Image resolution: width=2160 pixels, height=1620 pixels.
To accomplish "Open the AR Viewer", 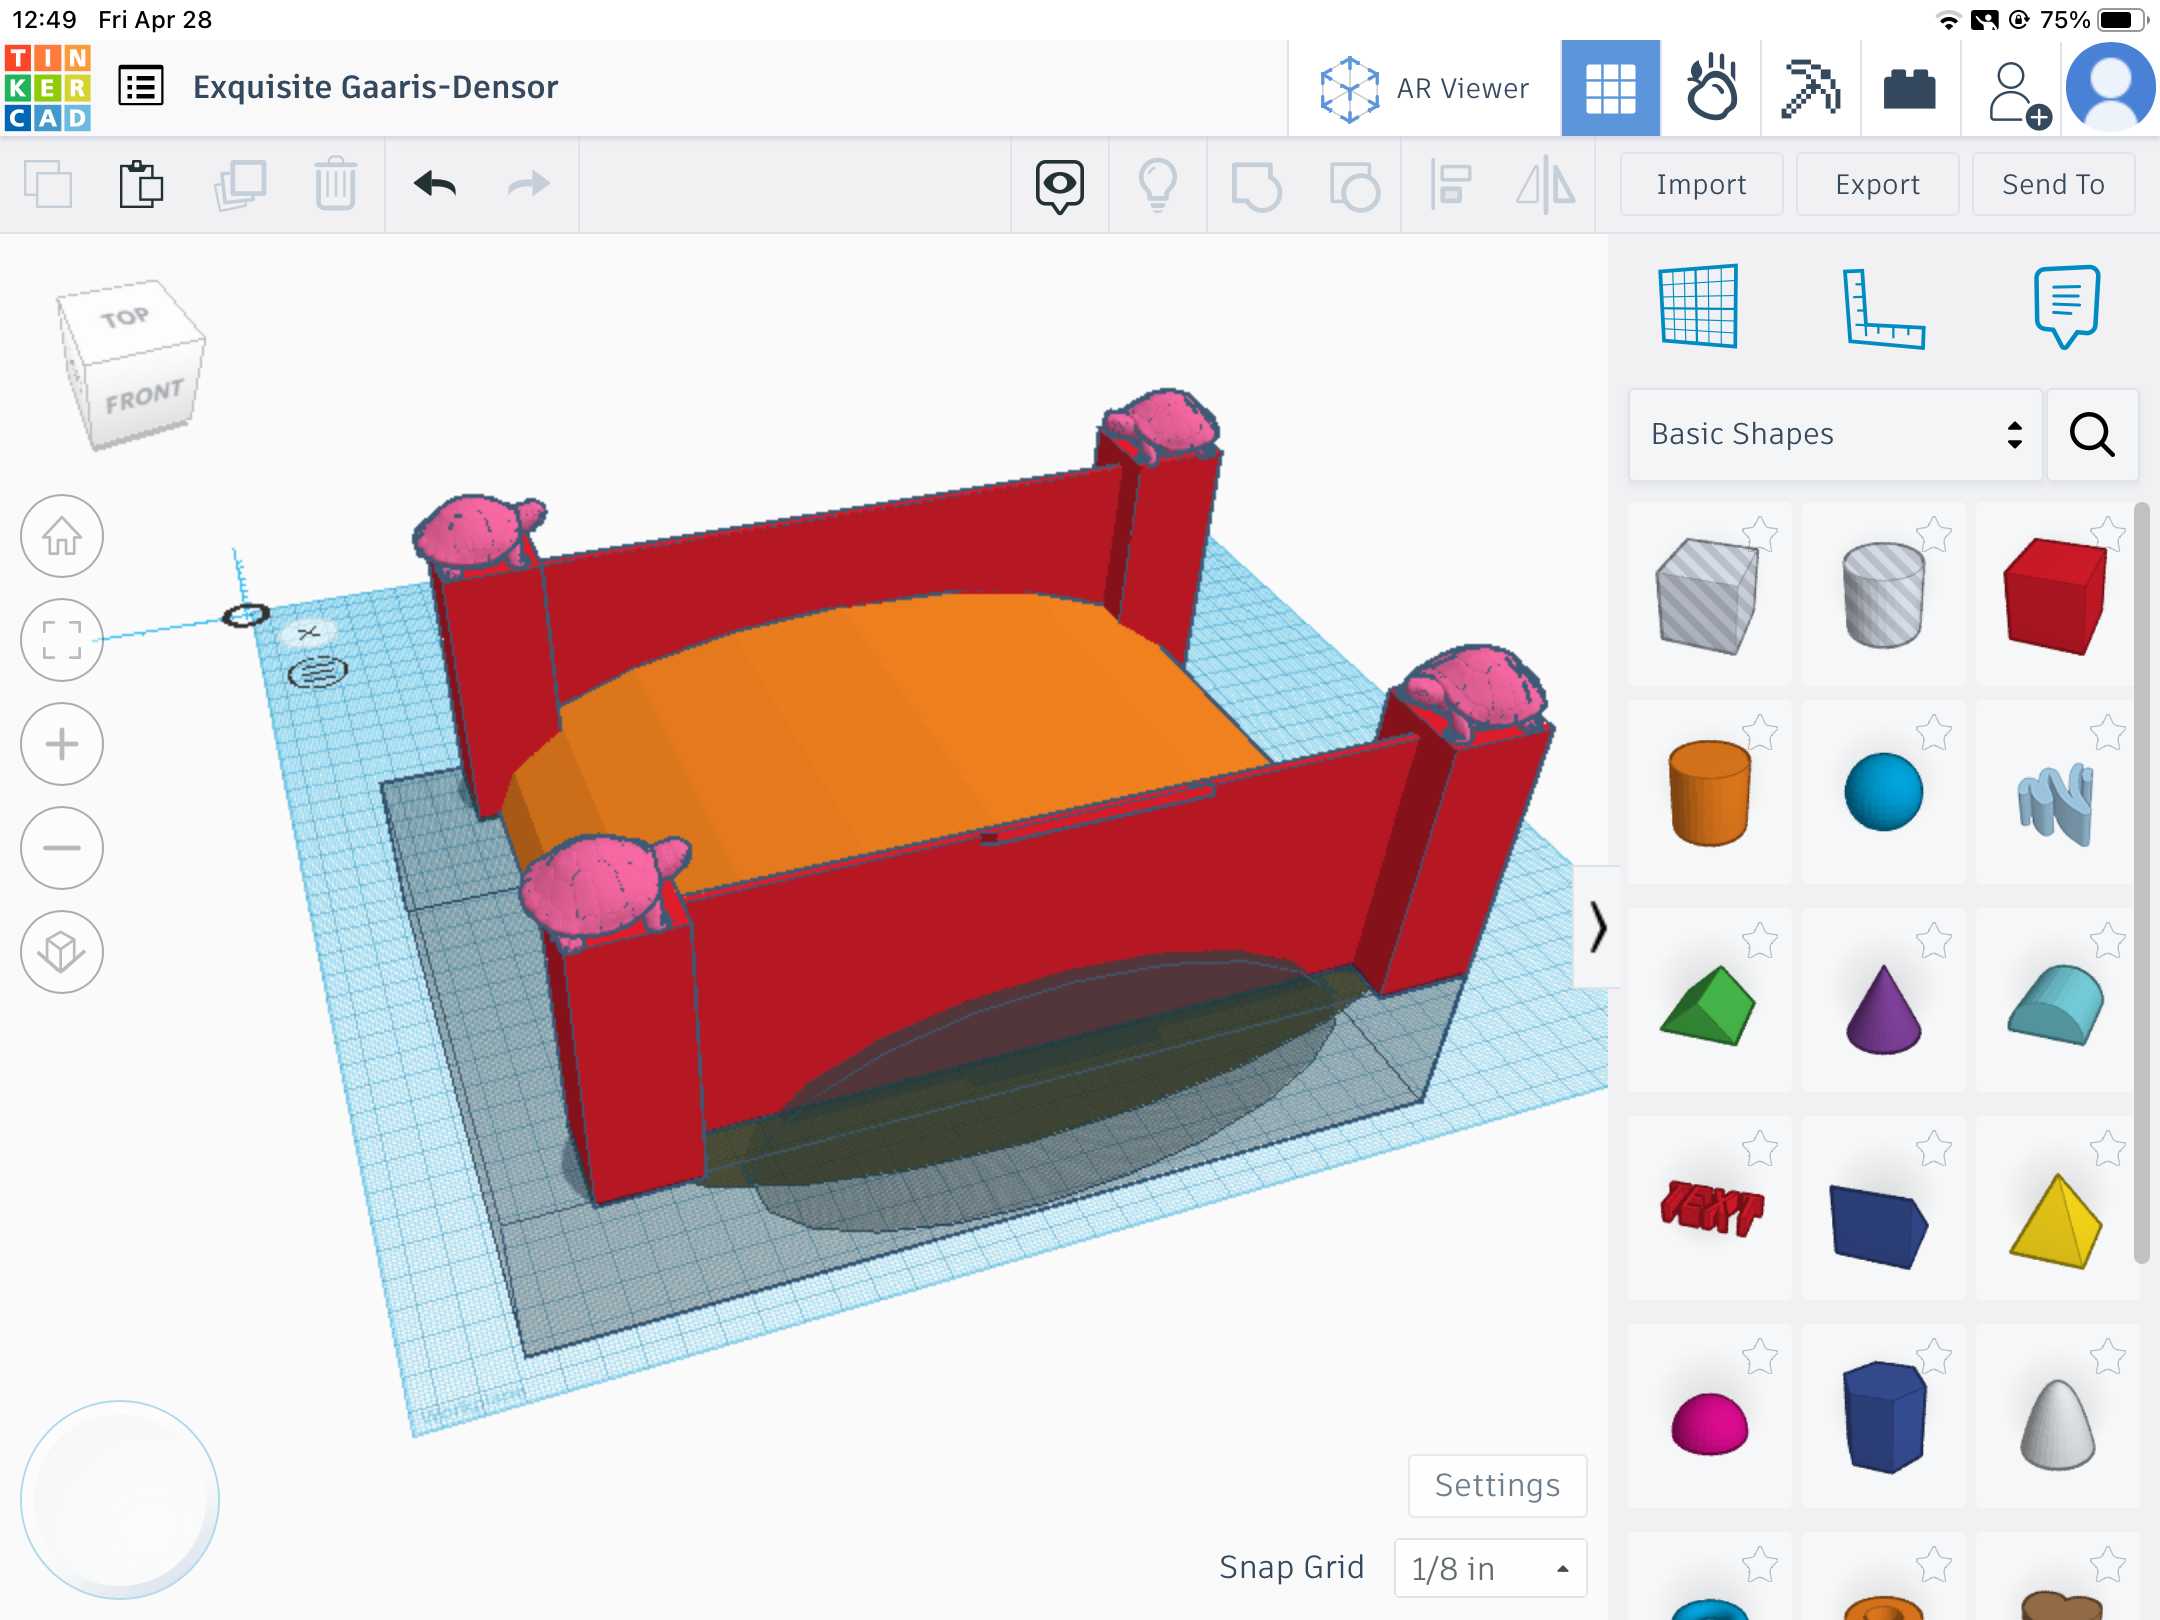I will [x=1424, y=88].
